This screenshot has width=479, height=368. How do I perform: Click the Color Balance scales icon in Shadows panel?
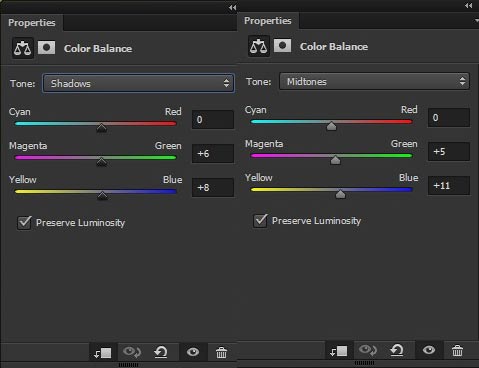click(23, 48)
